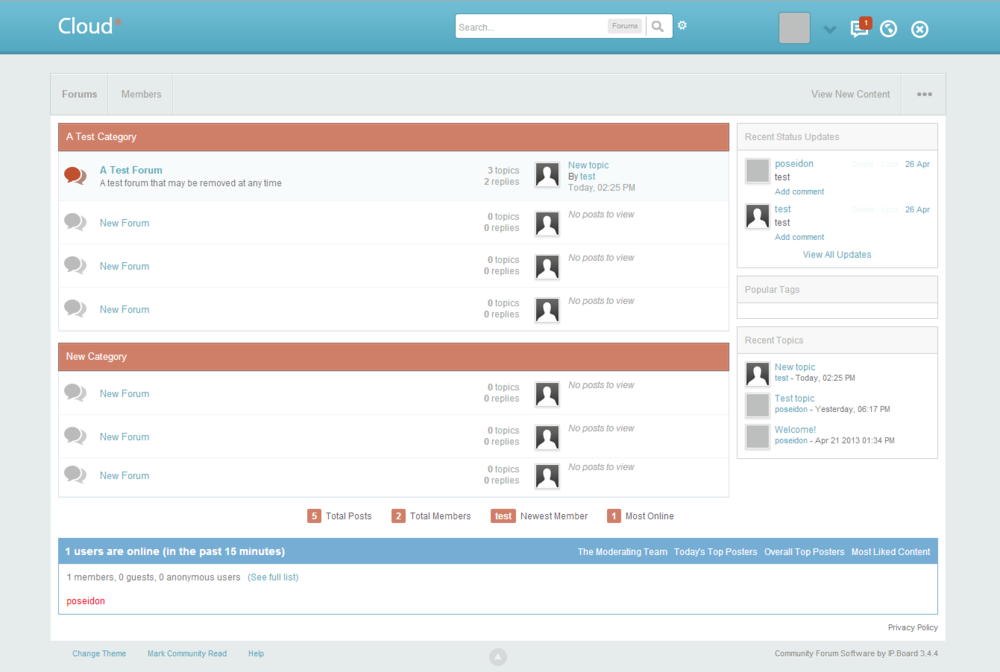Open the messages notification icon

pos(859,28)
